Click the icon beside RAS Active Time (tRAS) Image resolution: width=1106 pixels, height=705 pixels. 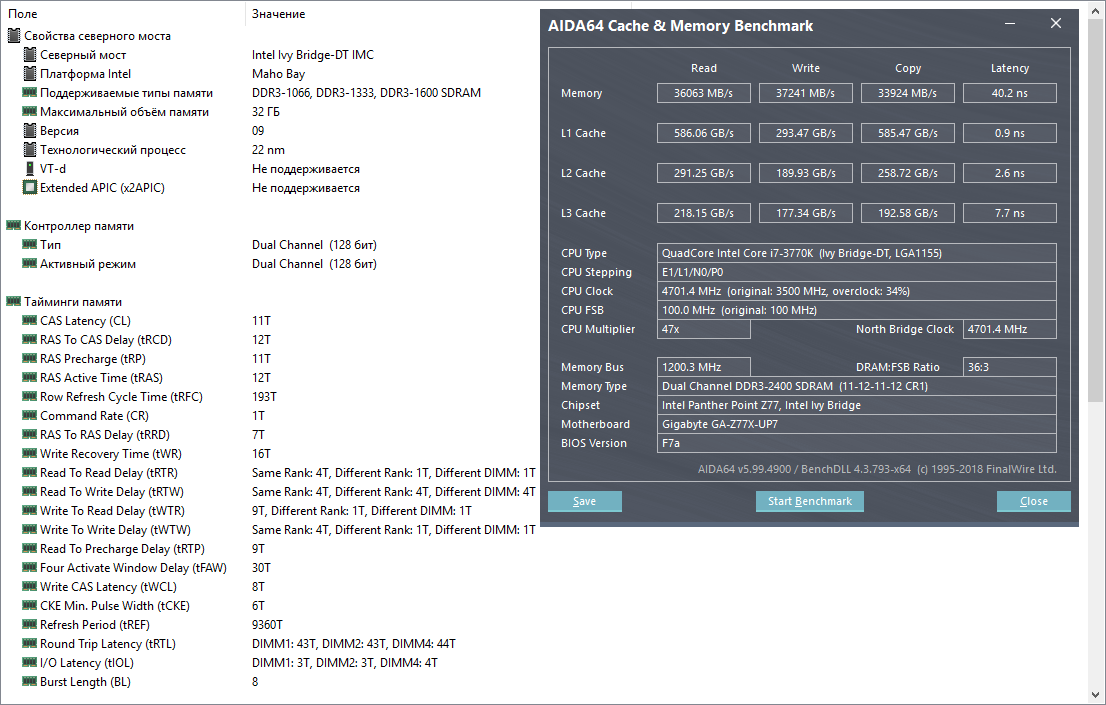coord(30,378)
